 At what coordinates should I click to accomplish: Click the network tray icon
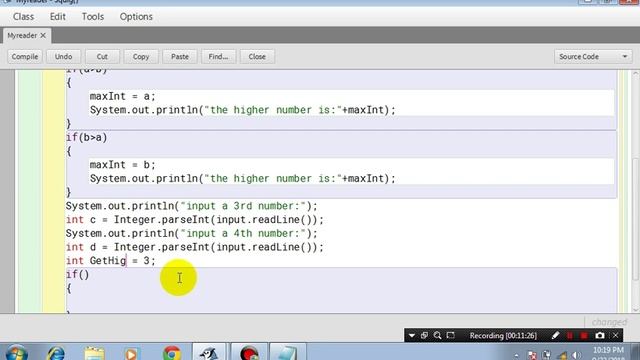[562, 356]
